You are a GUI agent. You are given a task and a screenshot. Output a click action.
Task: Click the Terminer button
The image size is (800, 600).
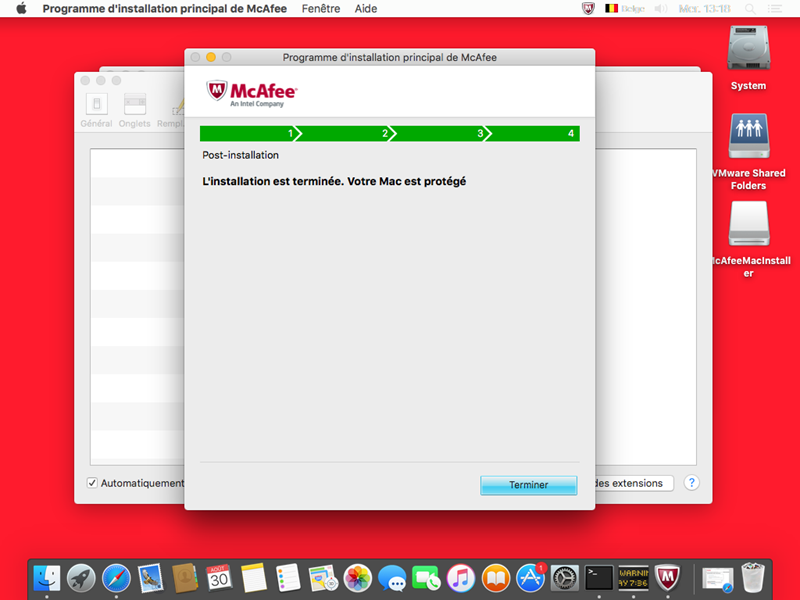(x=529, y=485)
